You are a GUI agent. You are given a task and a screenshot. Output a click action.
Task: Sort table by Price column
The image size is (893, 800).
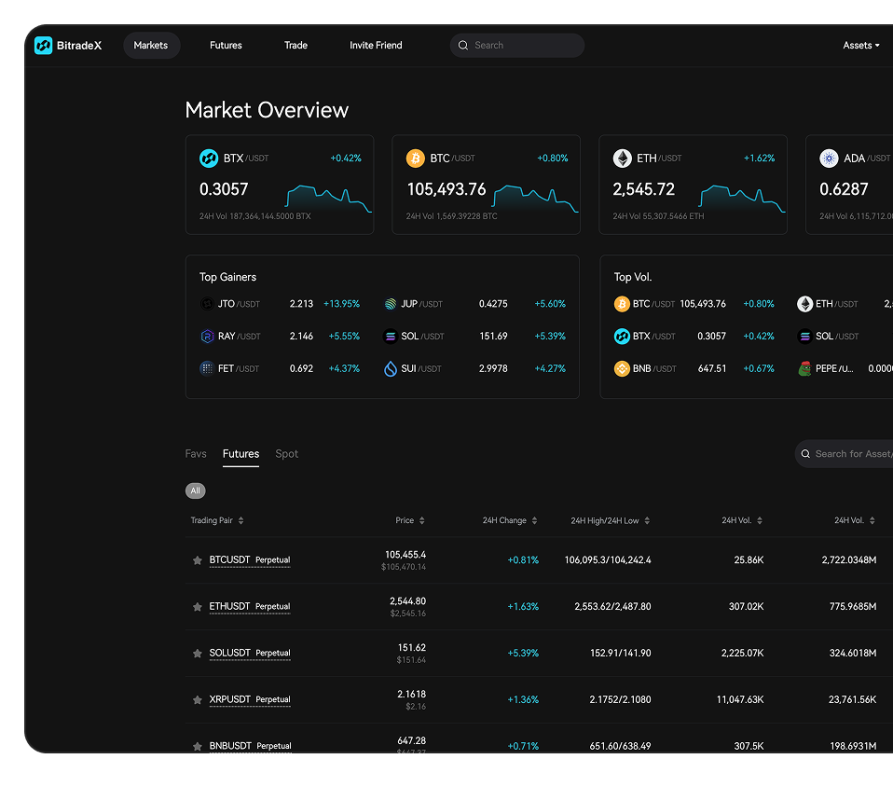410,520
